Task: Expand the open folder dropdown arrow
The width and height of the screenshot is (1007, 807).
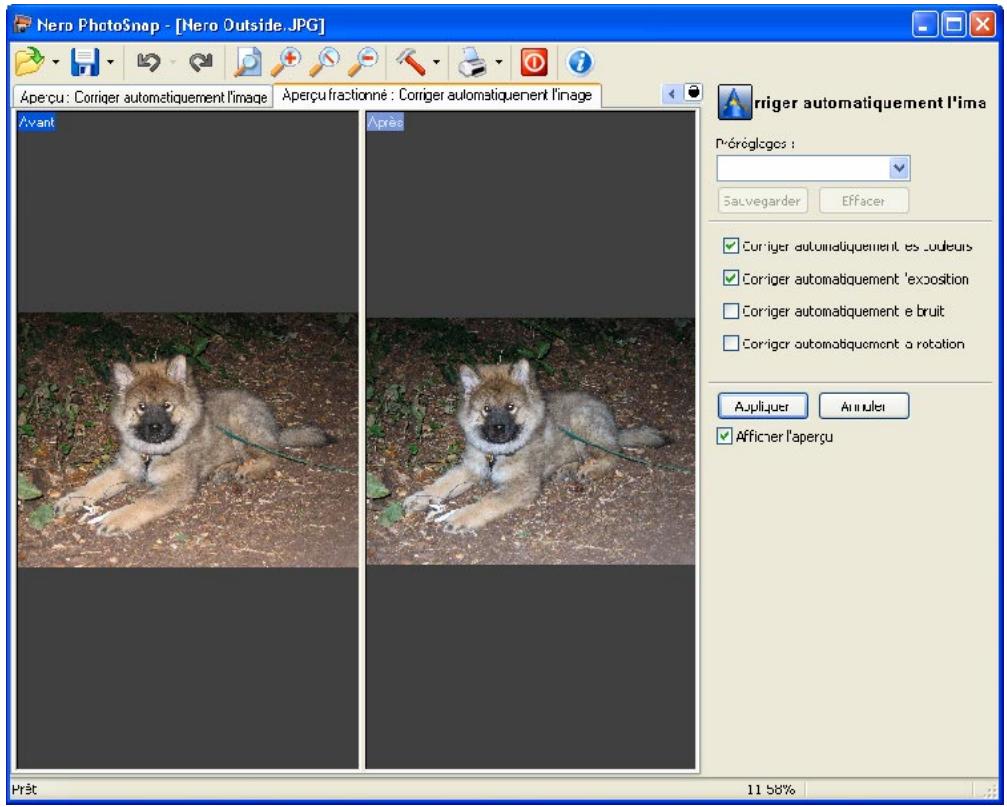Action: [55, 62]
